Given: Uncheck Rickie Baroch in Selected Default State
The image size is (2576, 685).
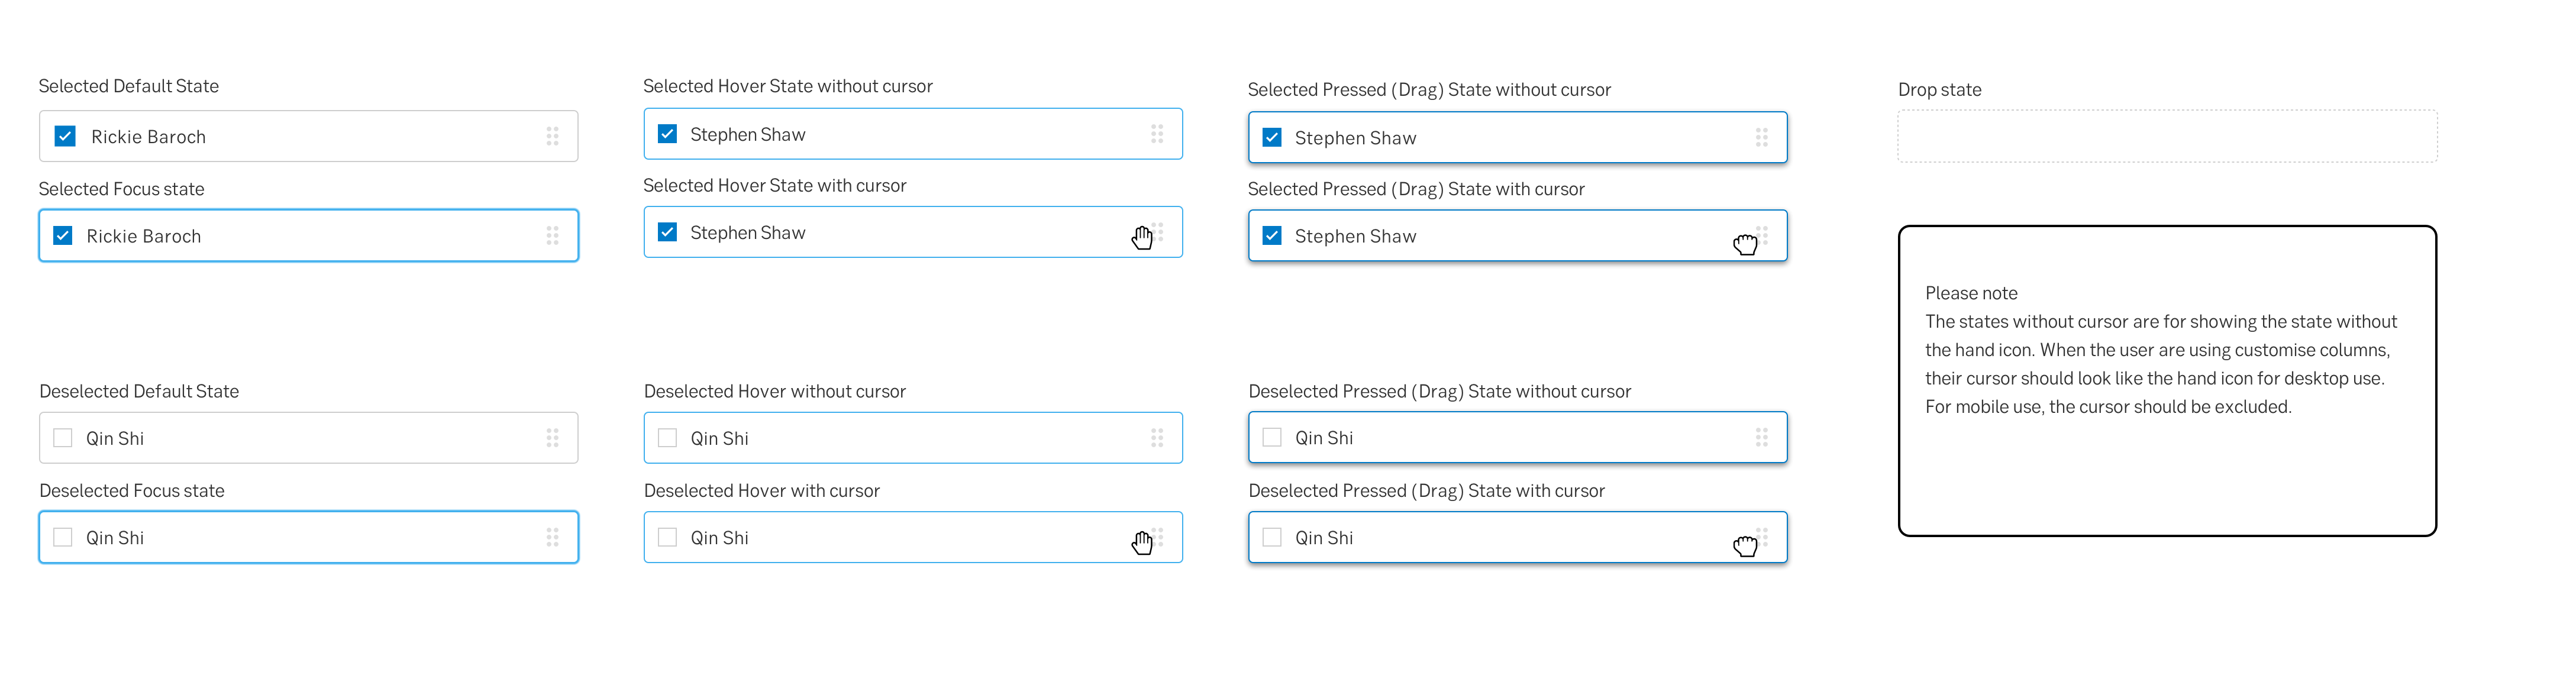Looking at the screenshot, I should pyautogui.click(x=65, y=136).
